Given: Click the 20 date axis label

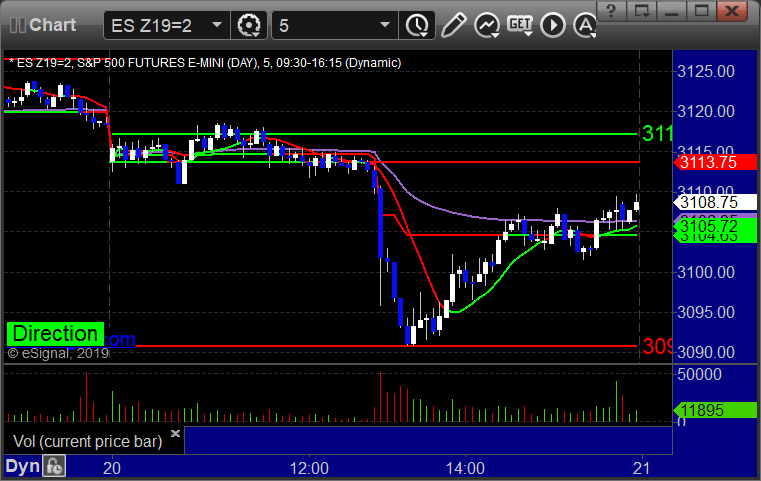Looking at the screenshot, I should (112, 468).
